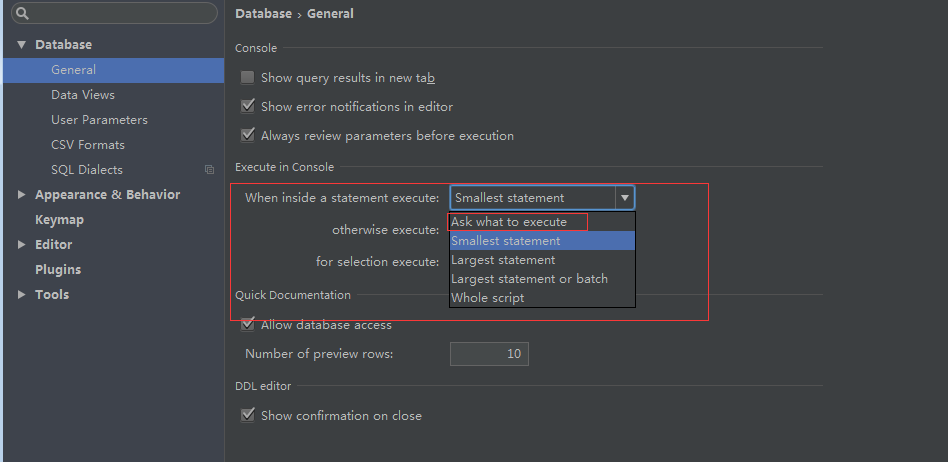Expand Appearance & Behavior section
Viewport: 948px width, 462px height.
22,195
